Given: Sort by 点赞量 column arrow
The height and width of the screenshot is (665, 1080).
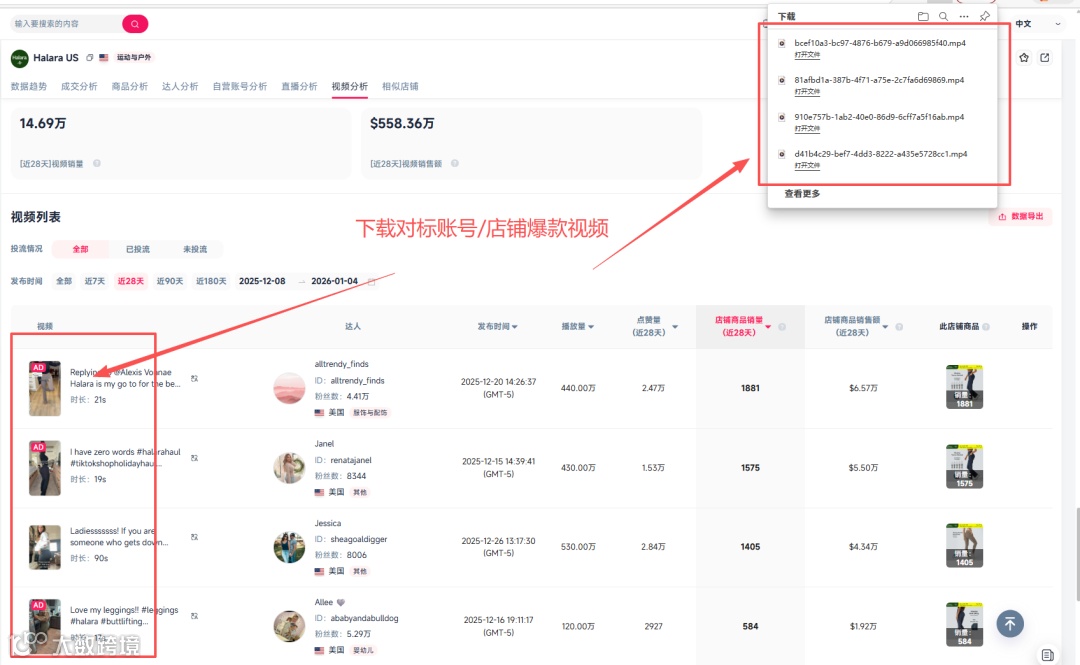Looking at the screenshot, I should [x=675, y=327].
